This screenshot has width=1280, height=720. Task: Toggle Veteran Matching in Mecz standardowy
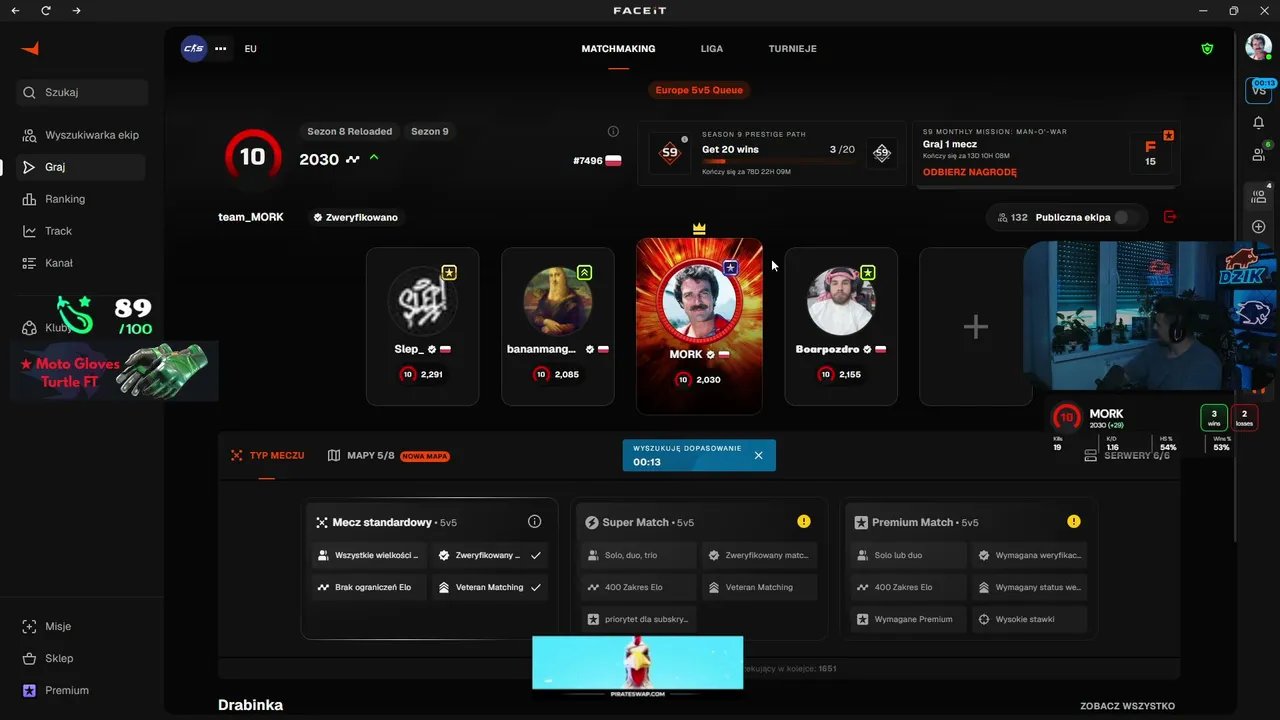click(x=490, y=587)
